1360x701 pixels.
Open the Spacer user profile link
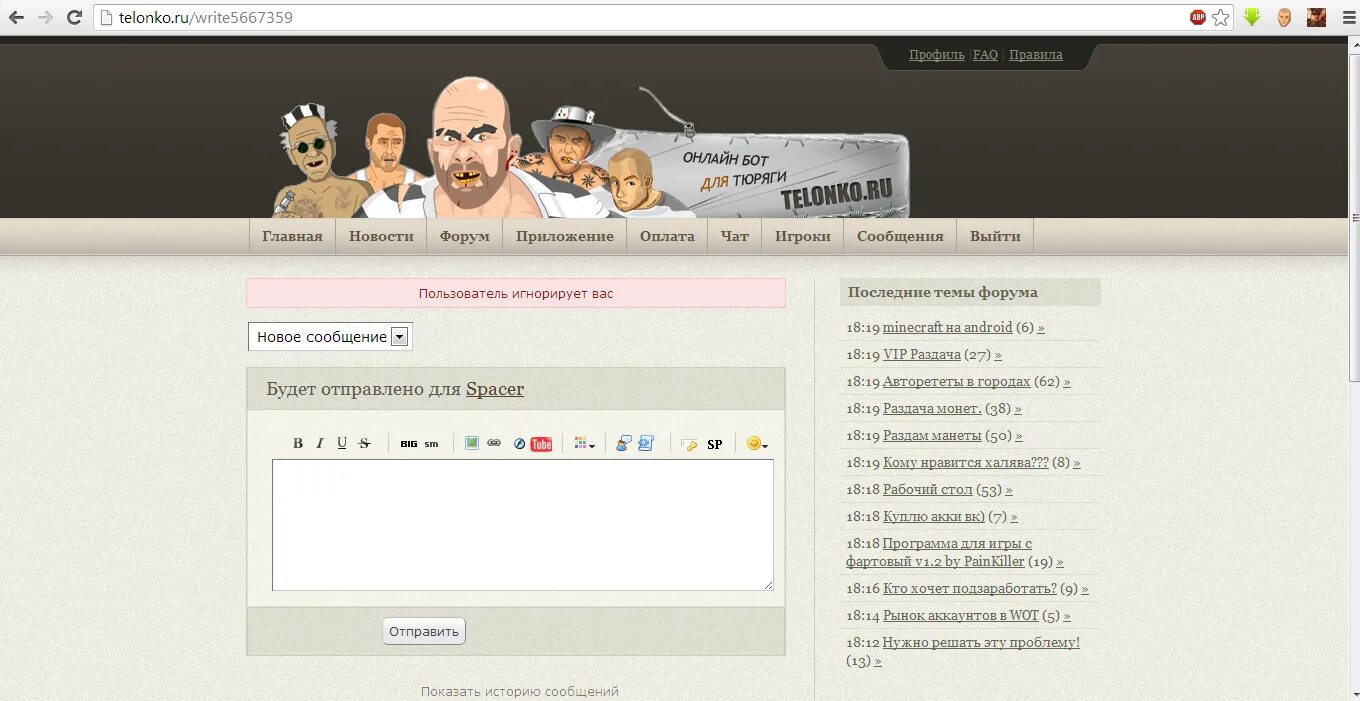pyautogui.click(x=494, y=389)
